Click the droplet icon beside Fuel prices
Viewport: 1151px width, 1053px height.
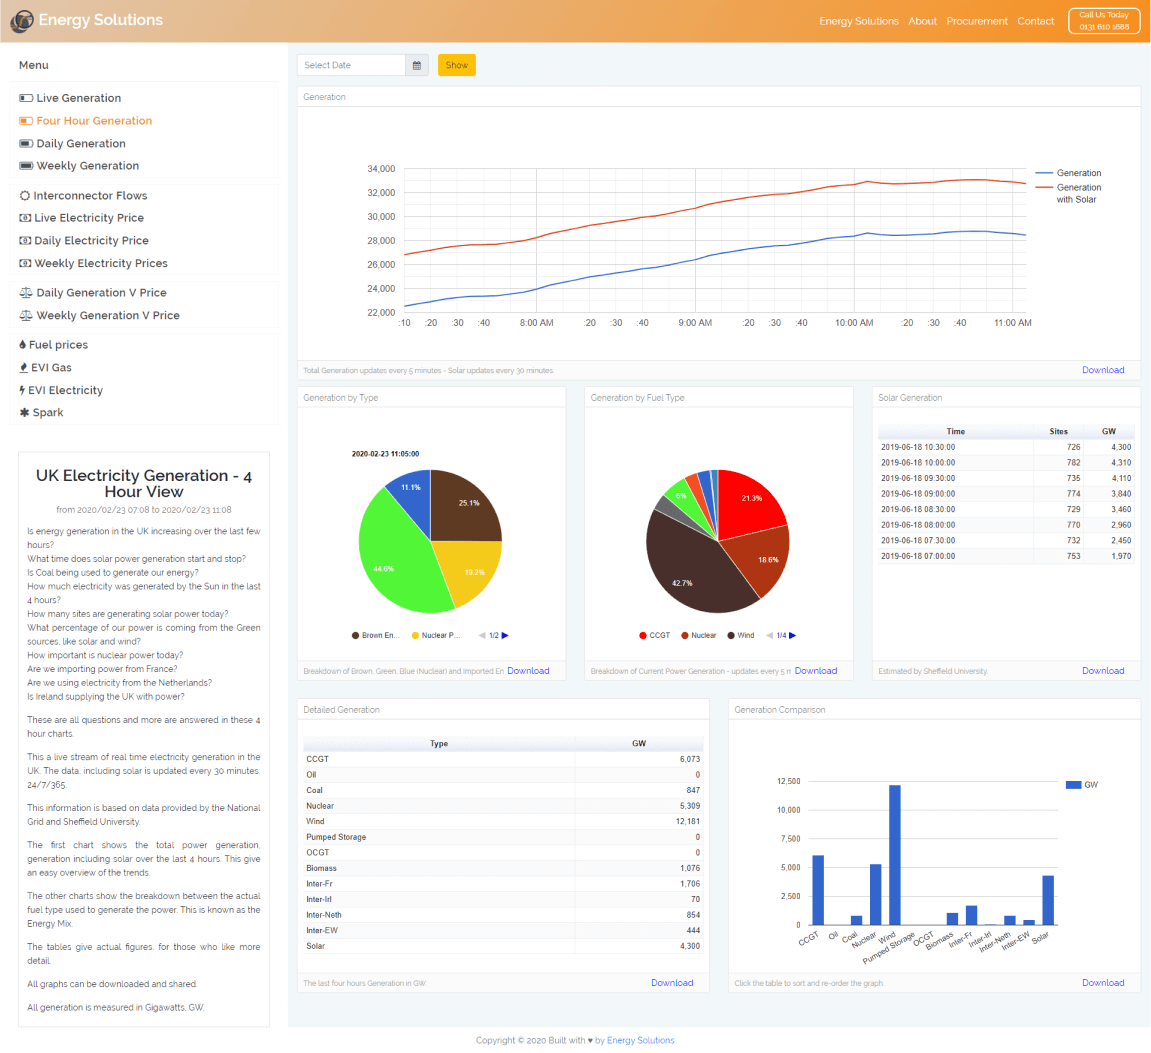pos(22,345)
